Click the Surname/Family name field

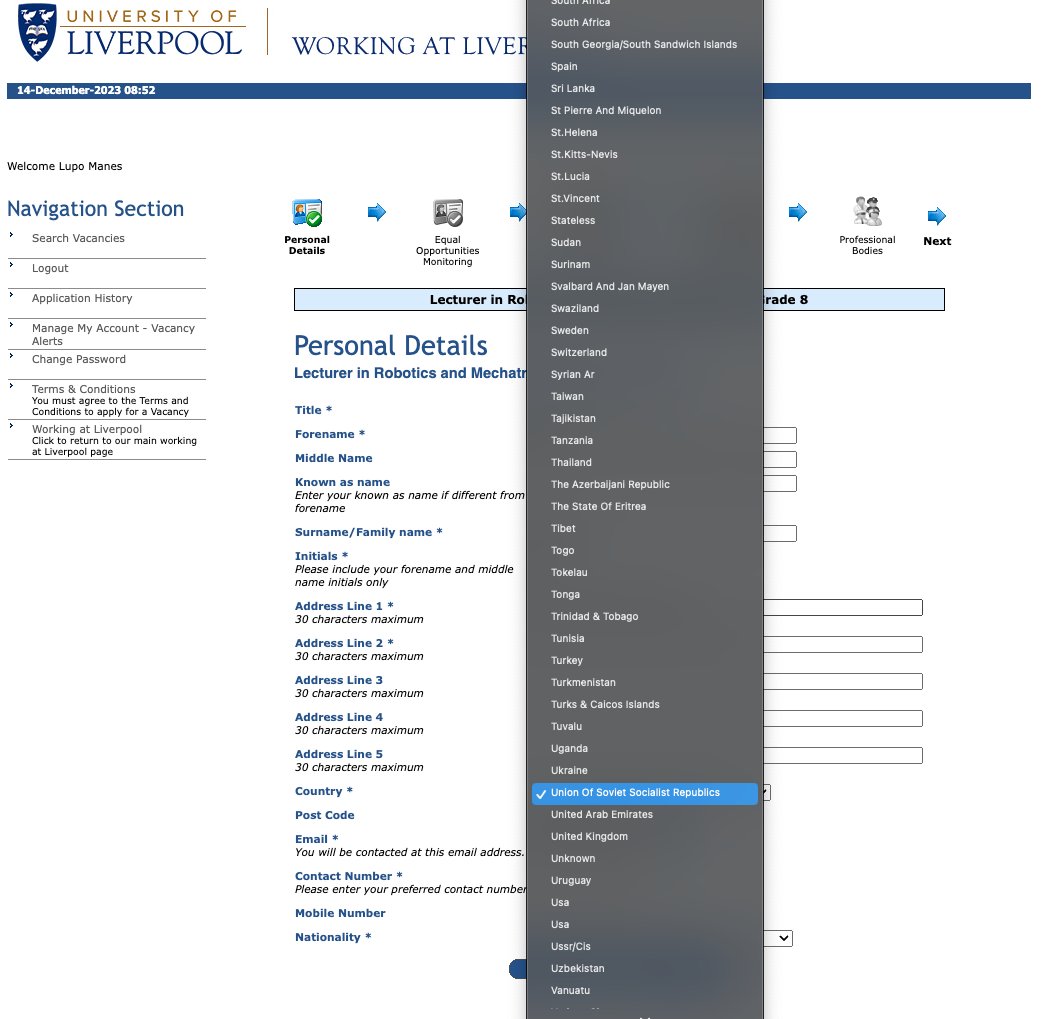[x=780, y=534]
